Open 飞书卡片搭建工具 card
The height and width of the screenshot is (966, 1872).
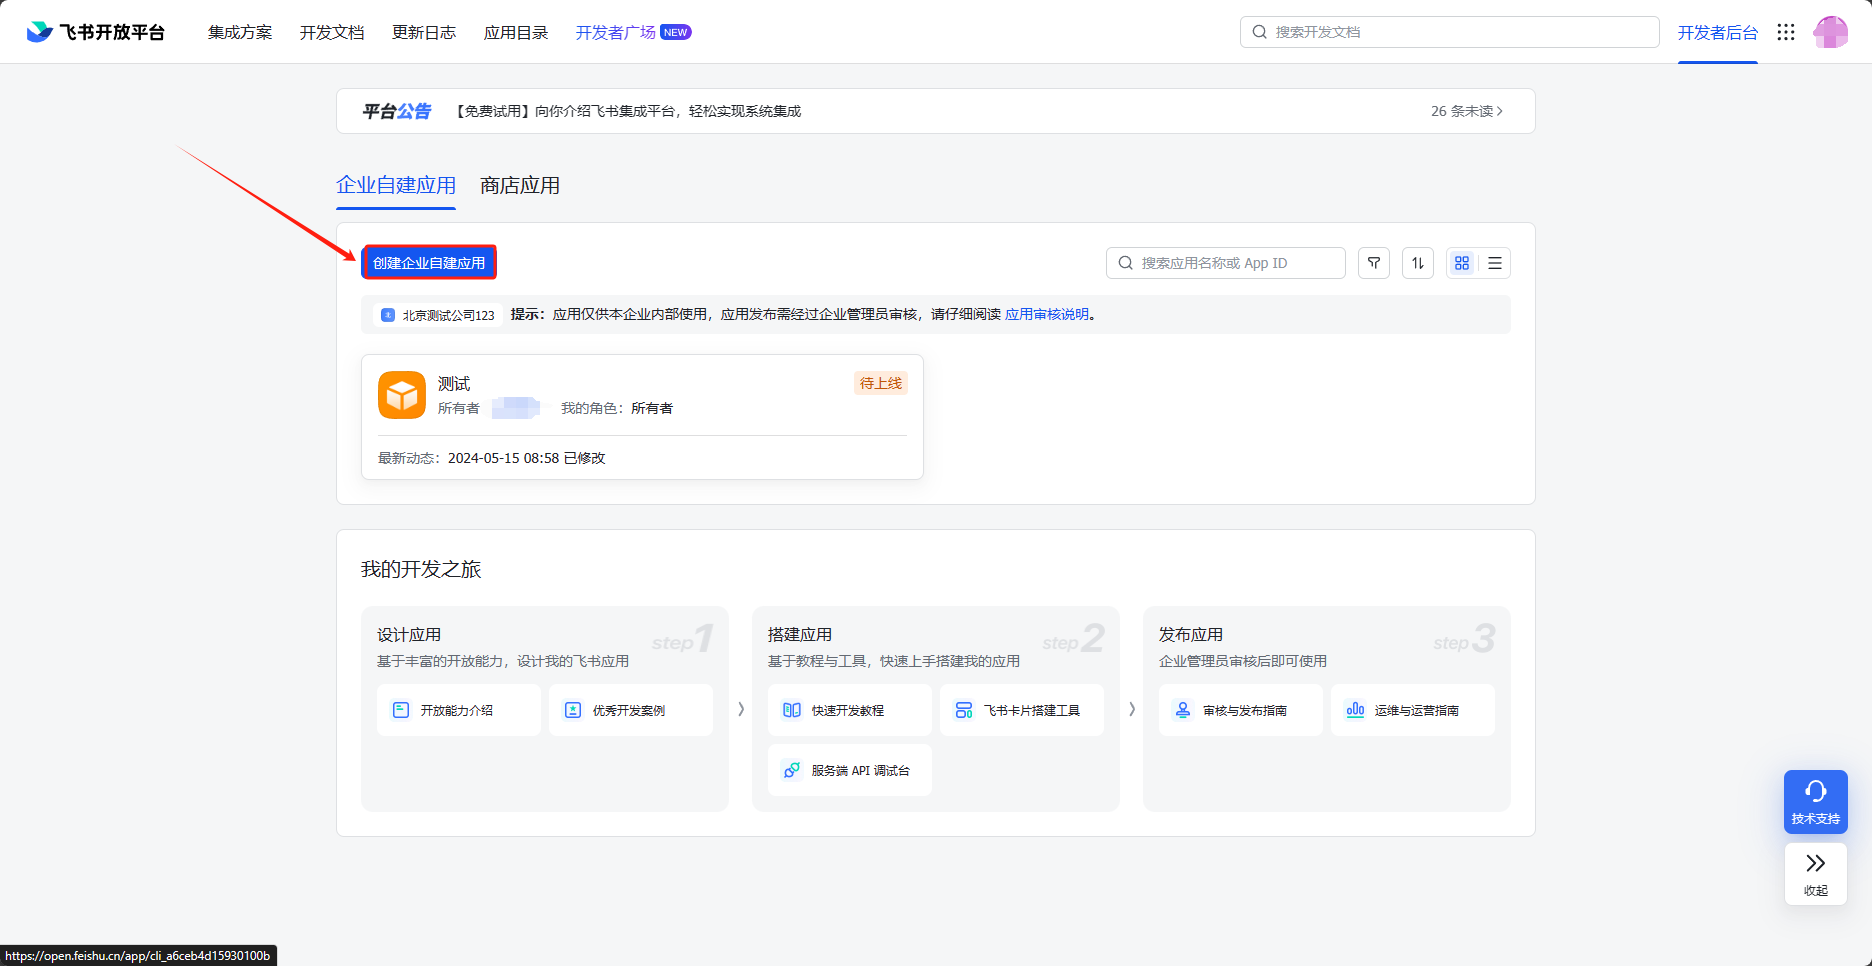[x=1022, y=710]
